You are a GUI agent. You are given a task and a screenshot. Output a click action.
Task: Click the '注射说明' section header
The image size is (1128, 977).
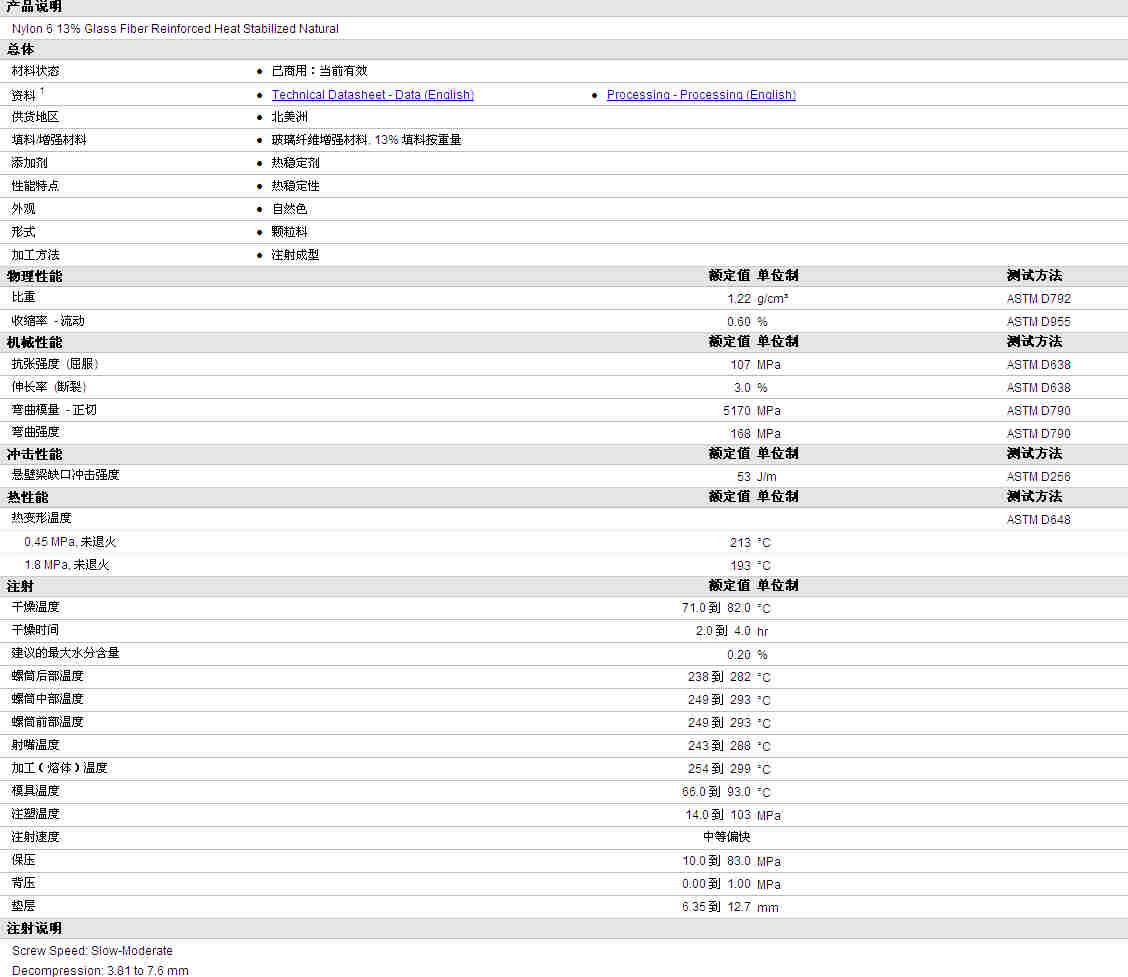[x=35, y=929]
